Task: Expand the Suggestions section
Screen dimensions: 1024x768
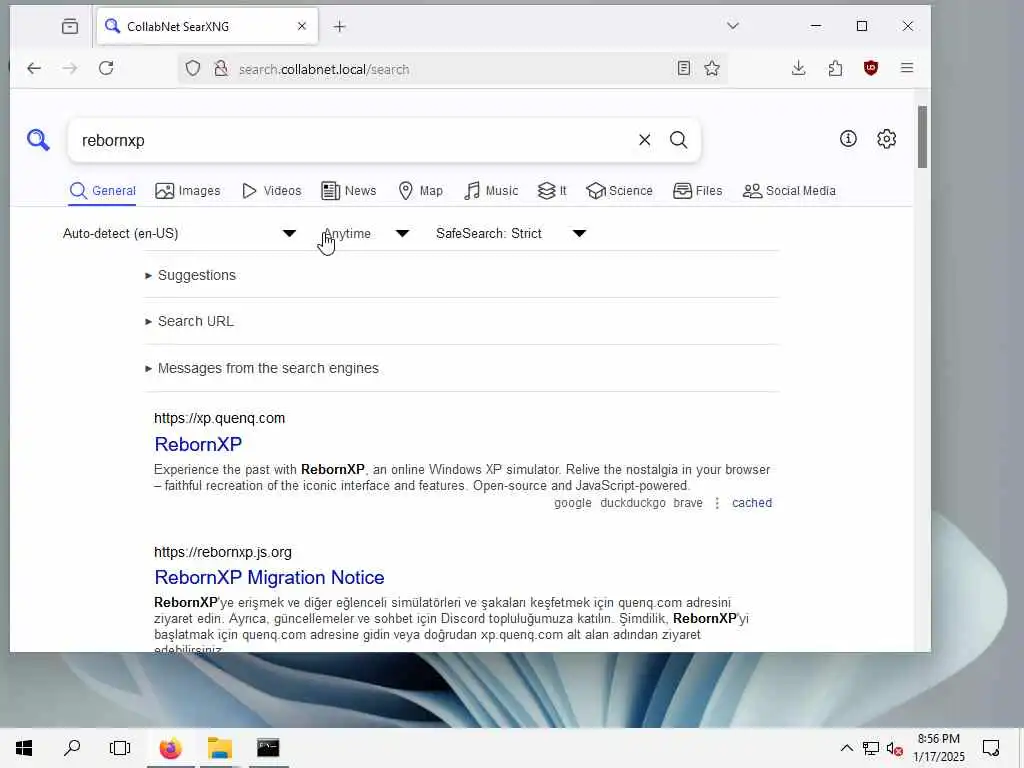Action: click(190, 275)
